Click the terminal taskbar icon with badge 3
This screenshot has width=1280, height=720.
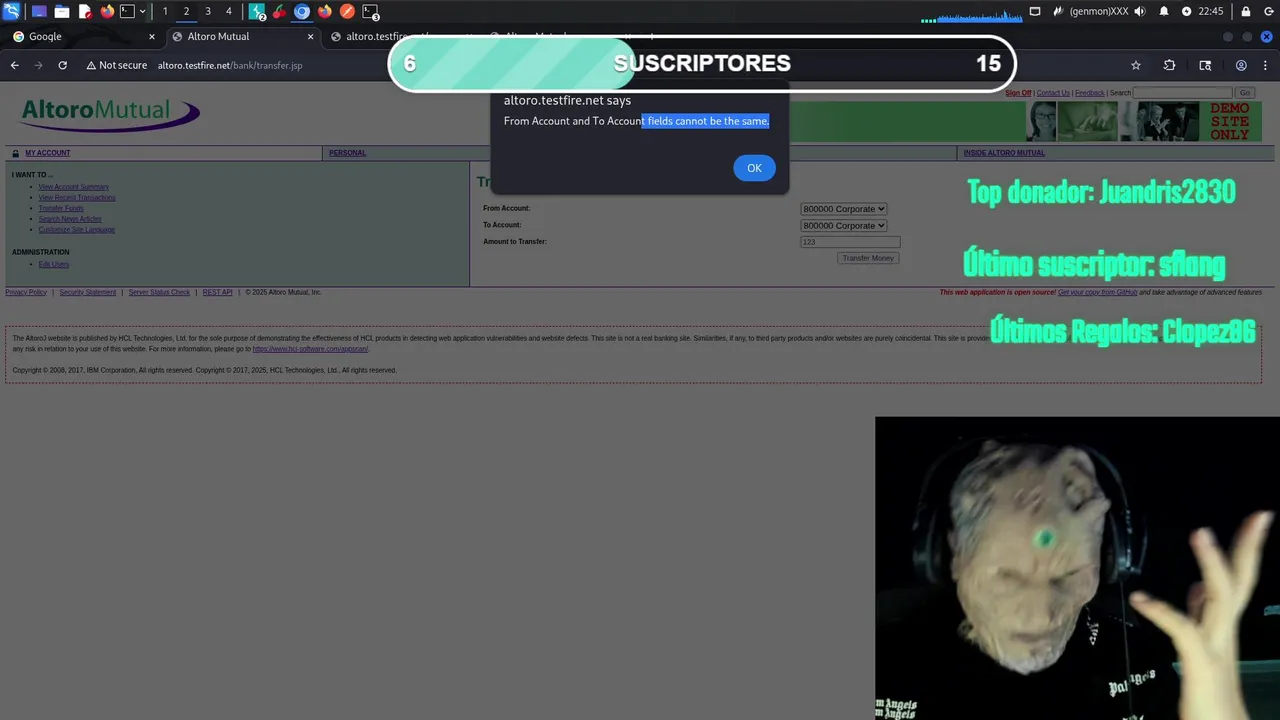coord(371,12)
